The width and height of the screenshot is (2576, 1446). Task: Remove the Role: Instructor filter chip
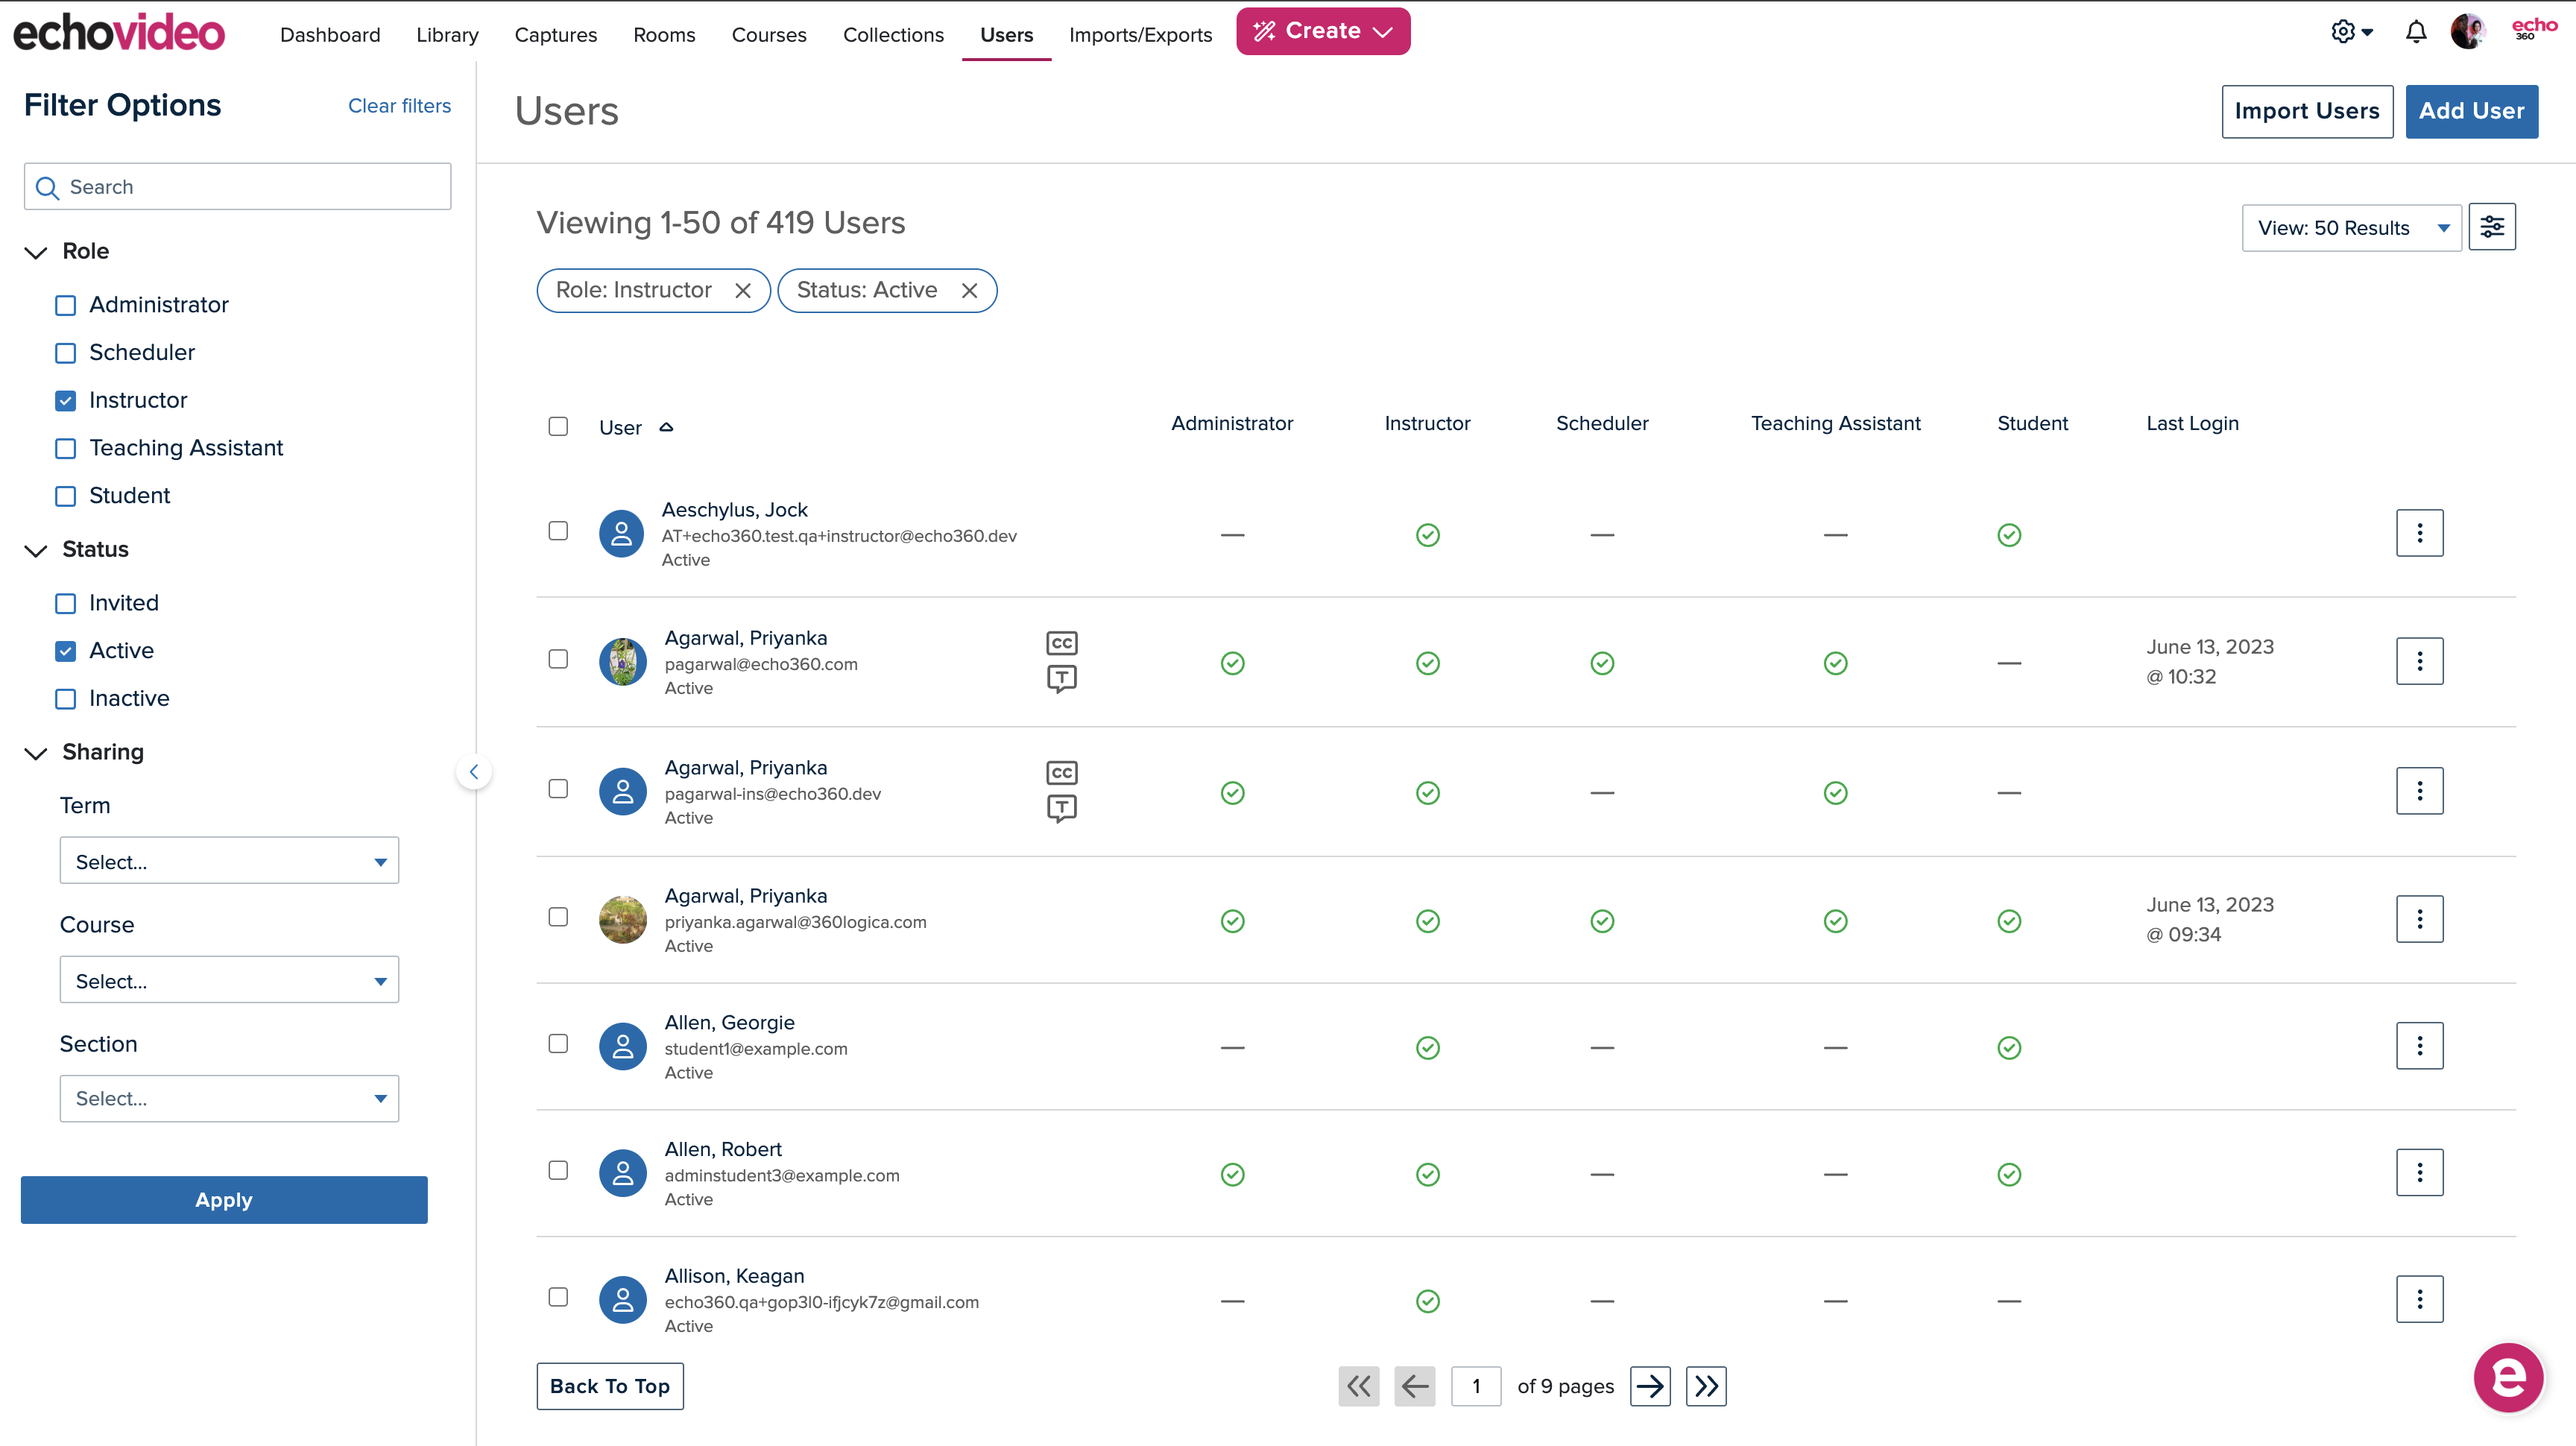click(x=743, y=290)
